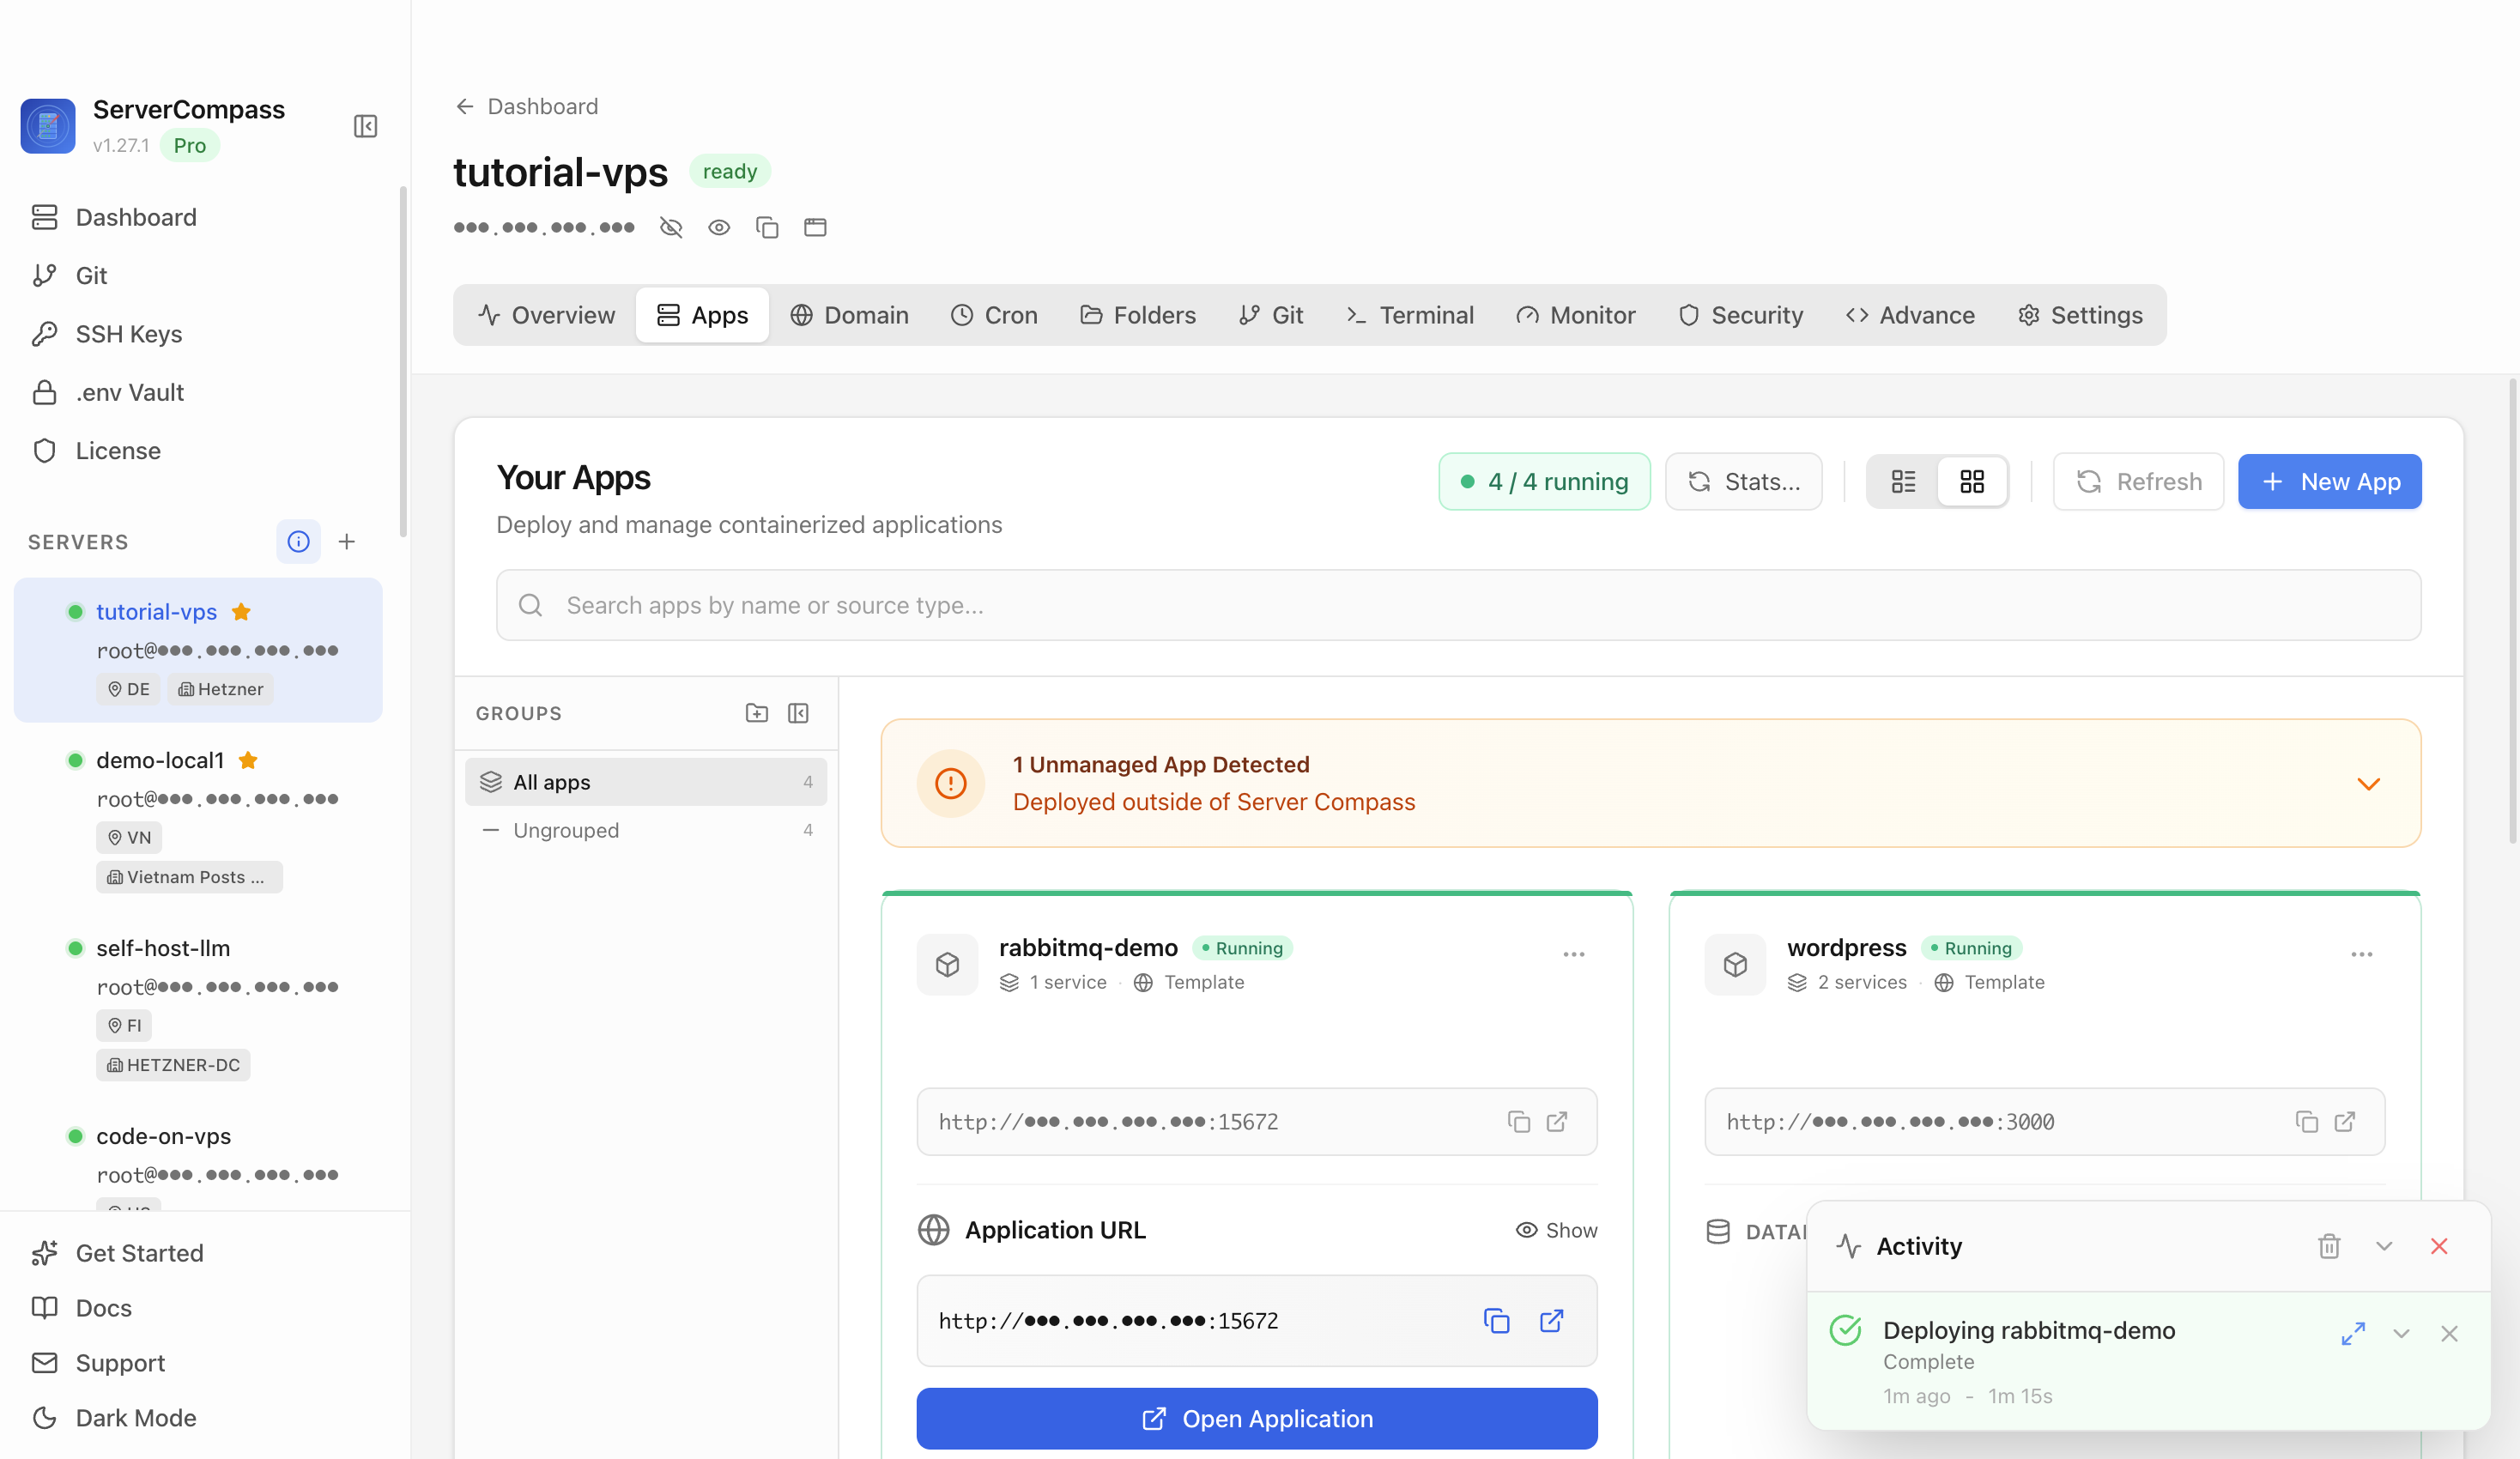Click the Refresh button
Image resolution: width=2520 pixels, height=1459 pixels.
click(2139, 481)
